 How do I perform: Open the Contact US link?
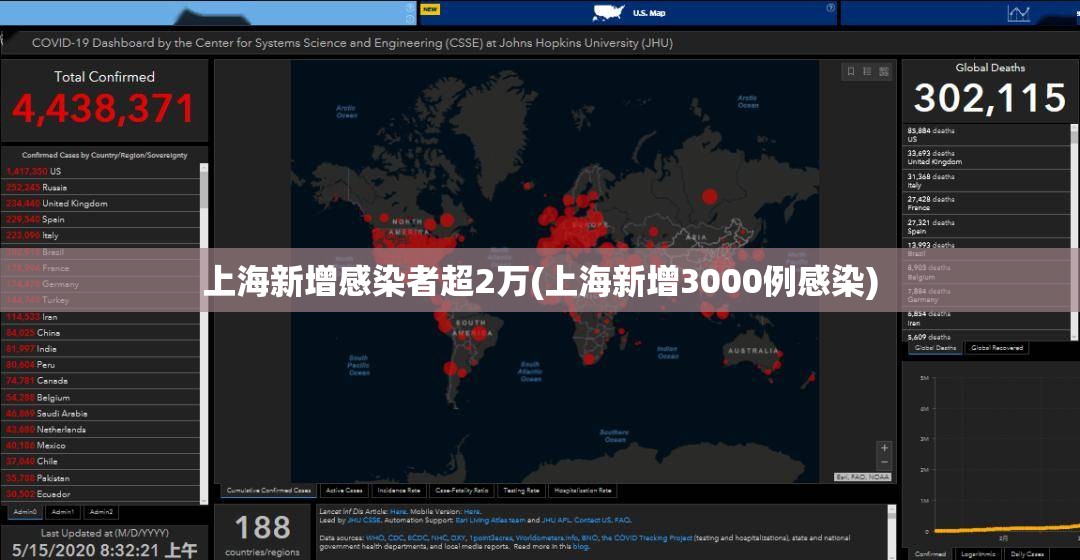[592, 521]
